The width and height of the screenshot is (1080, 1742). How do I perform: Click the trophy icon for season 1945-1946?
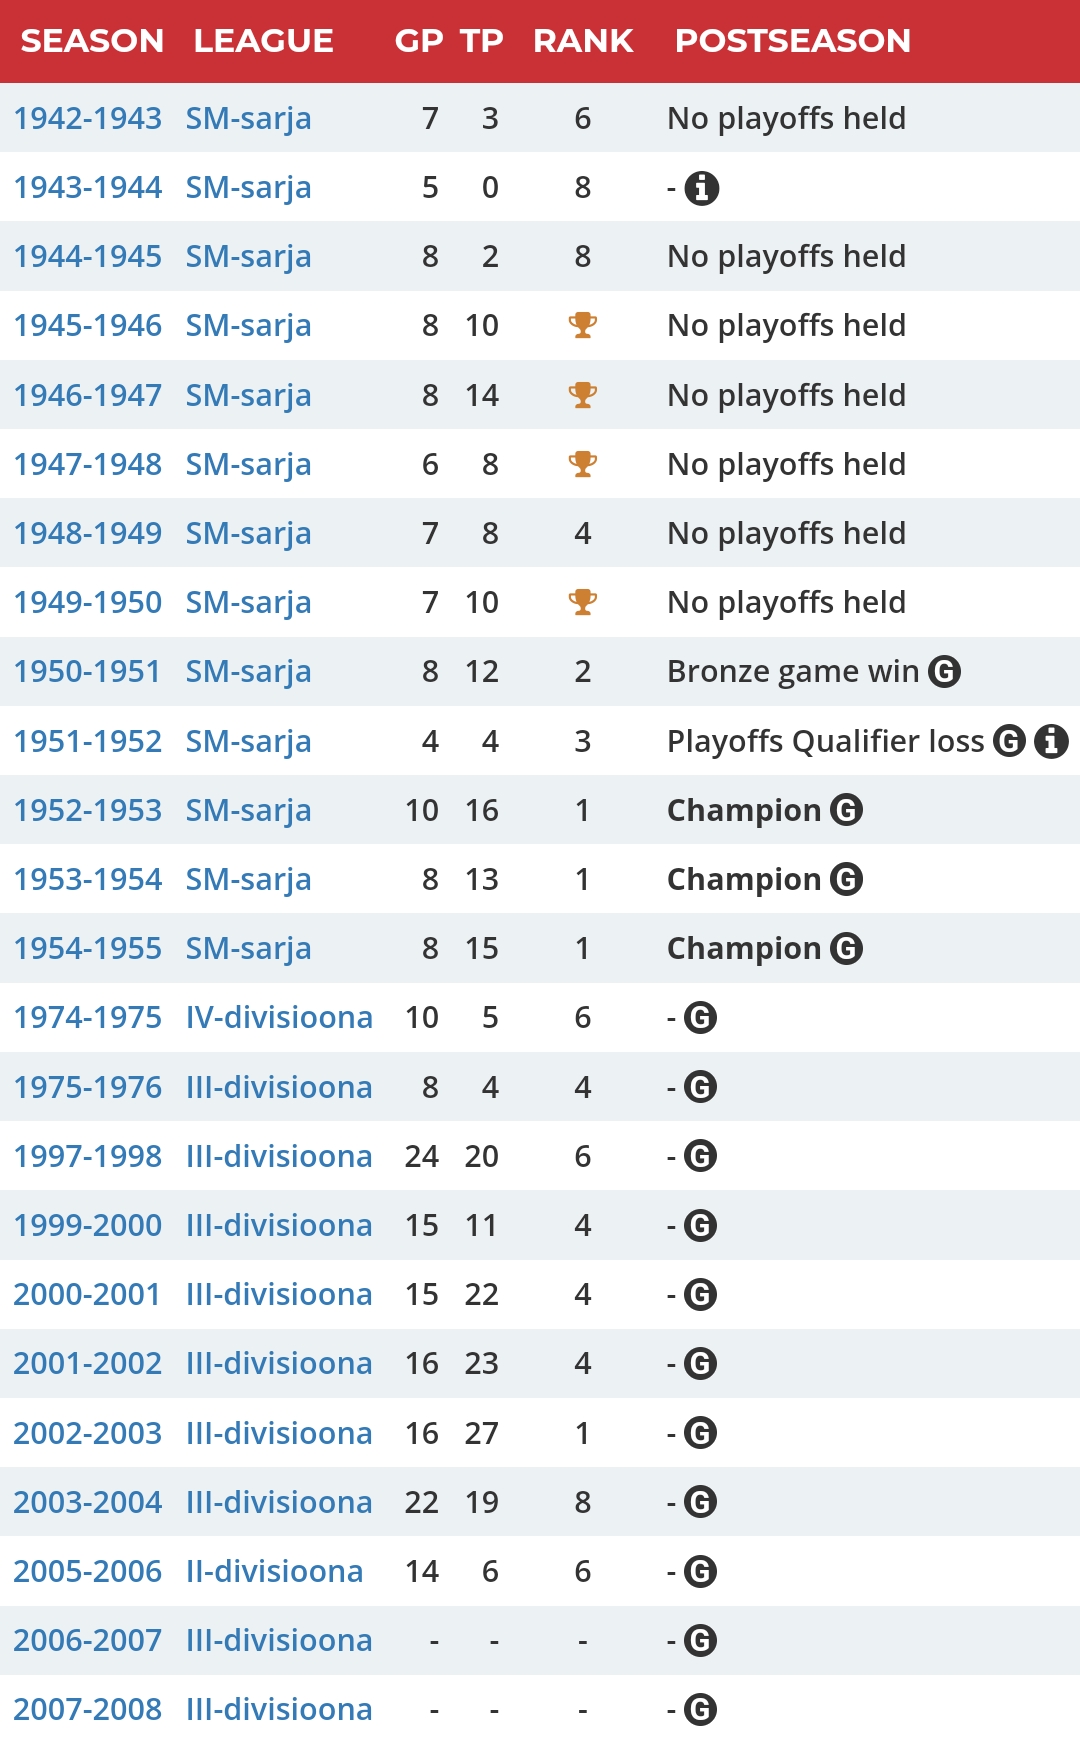point(582,325)
